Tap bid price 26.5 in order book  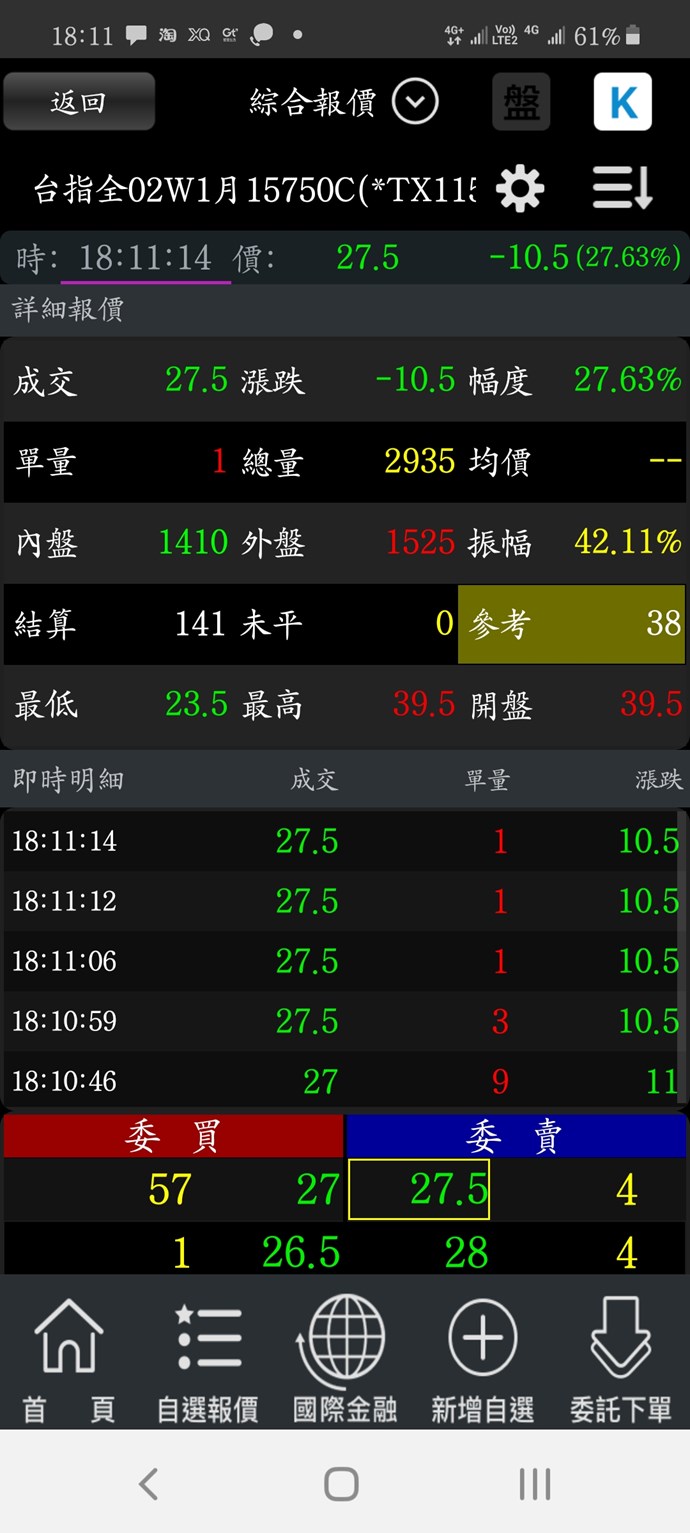pyautogui.click(x=301, y=1252)
